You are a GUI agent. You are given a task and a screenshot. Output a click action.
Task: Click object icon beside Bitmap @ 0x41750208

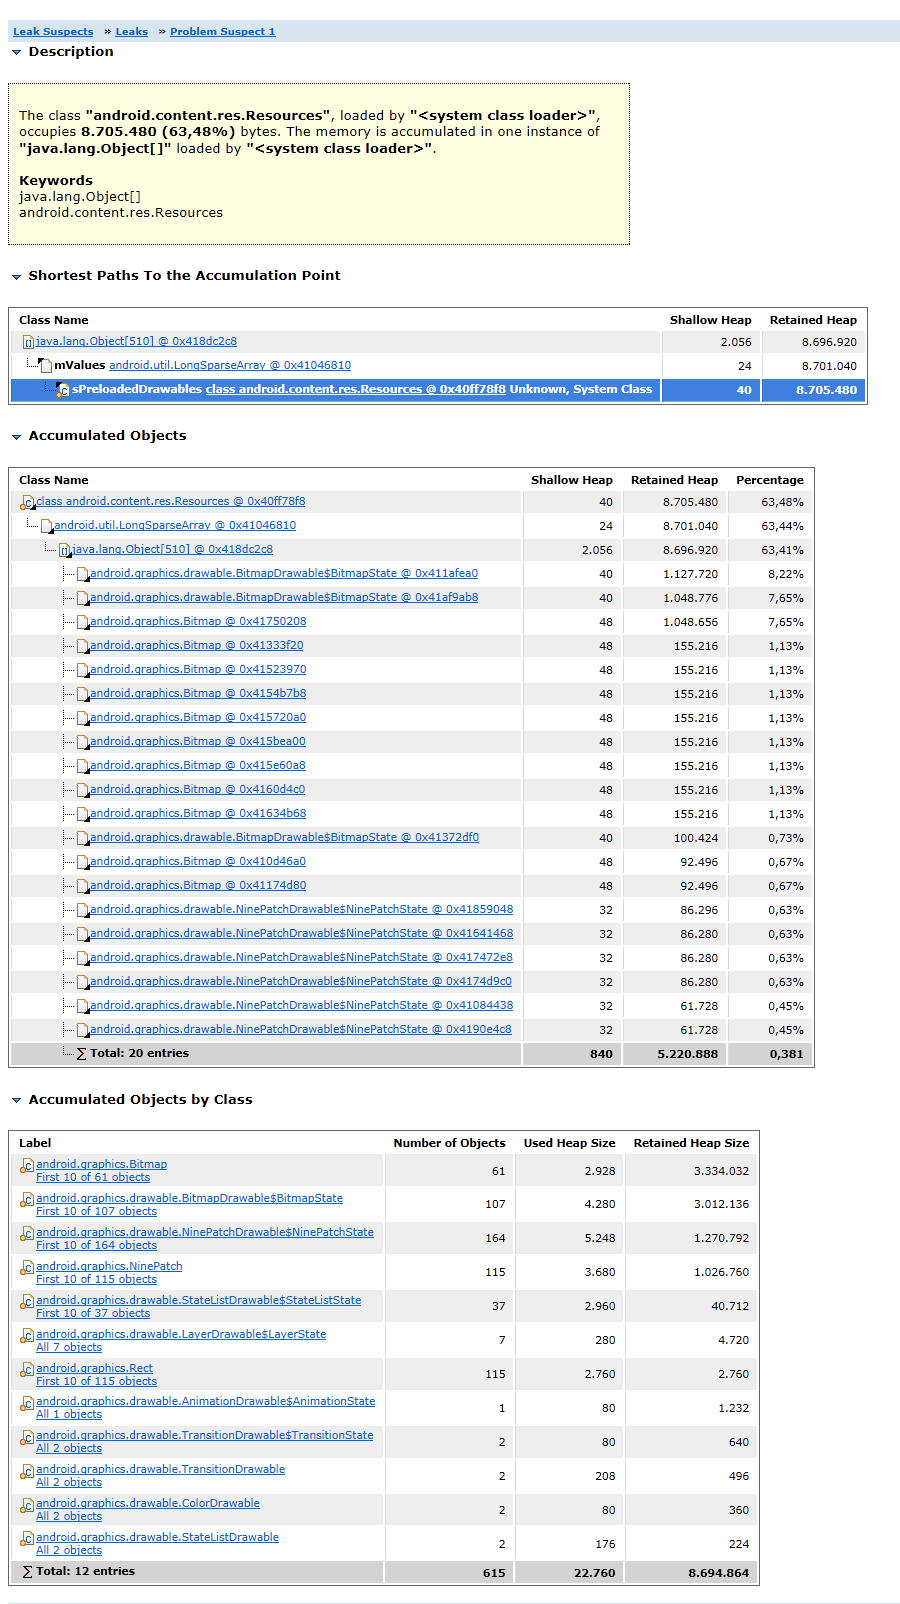click(82, 622)
